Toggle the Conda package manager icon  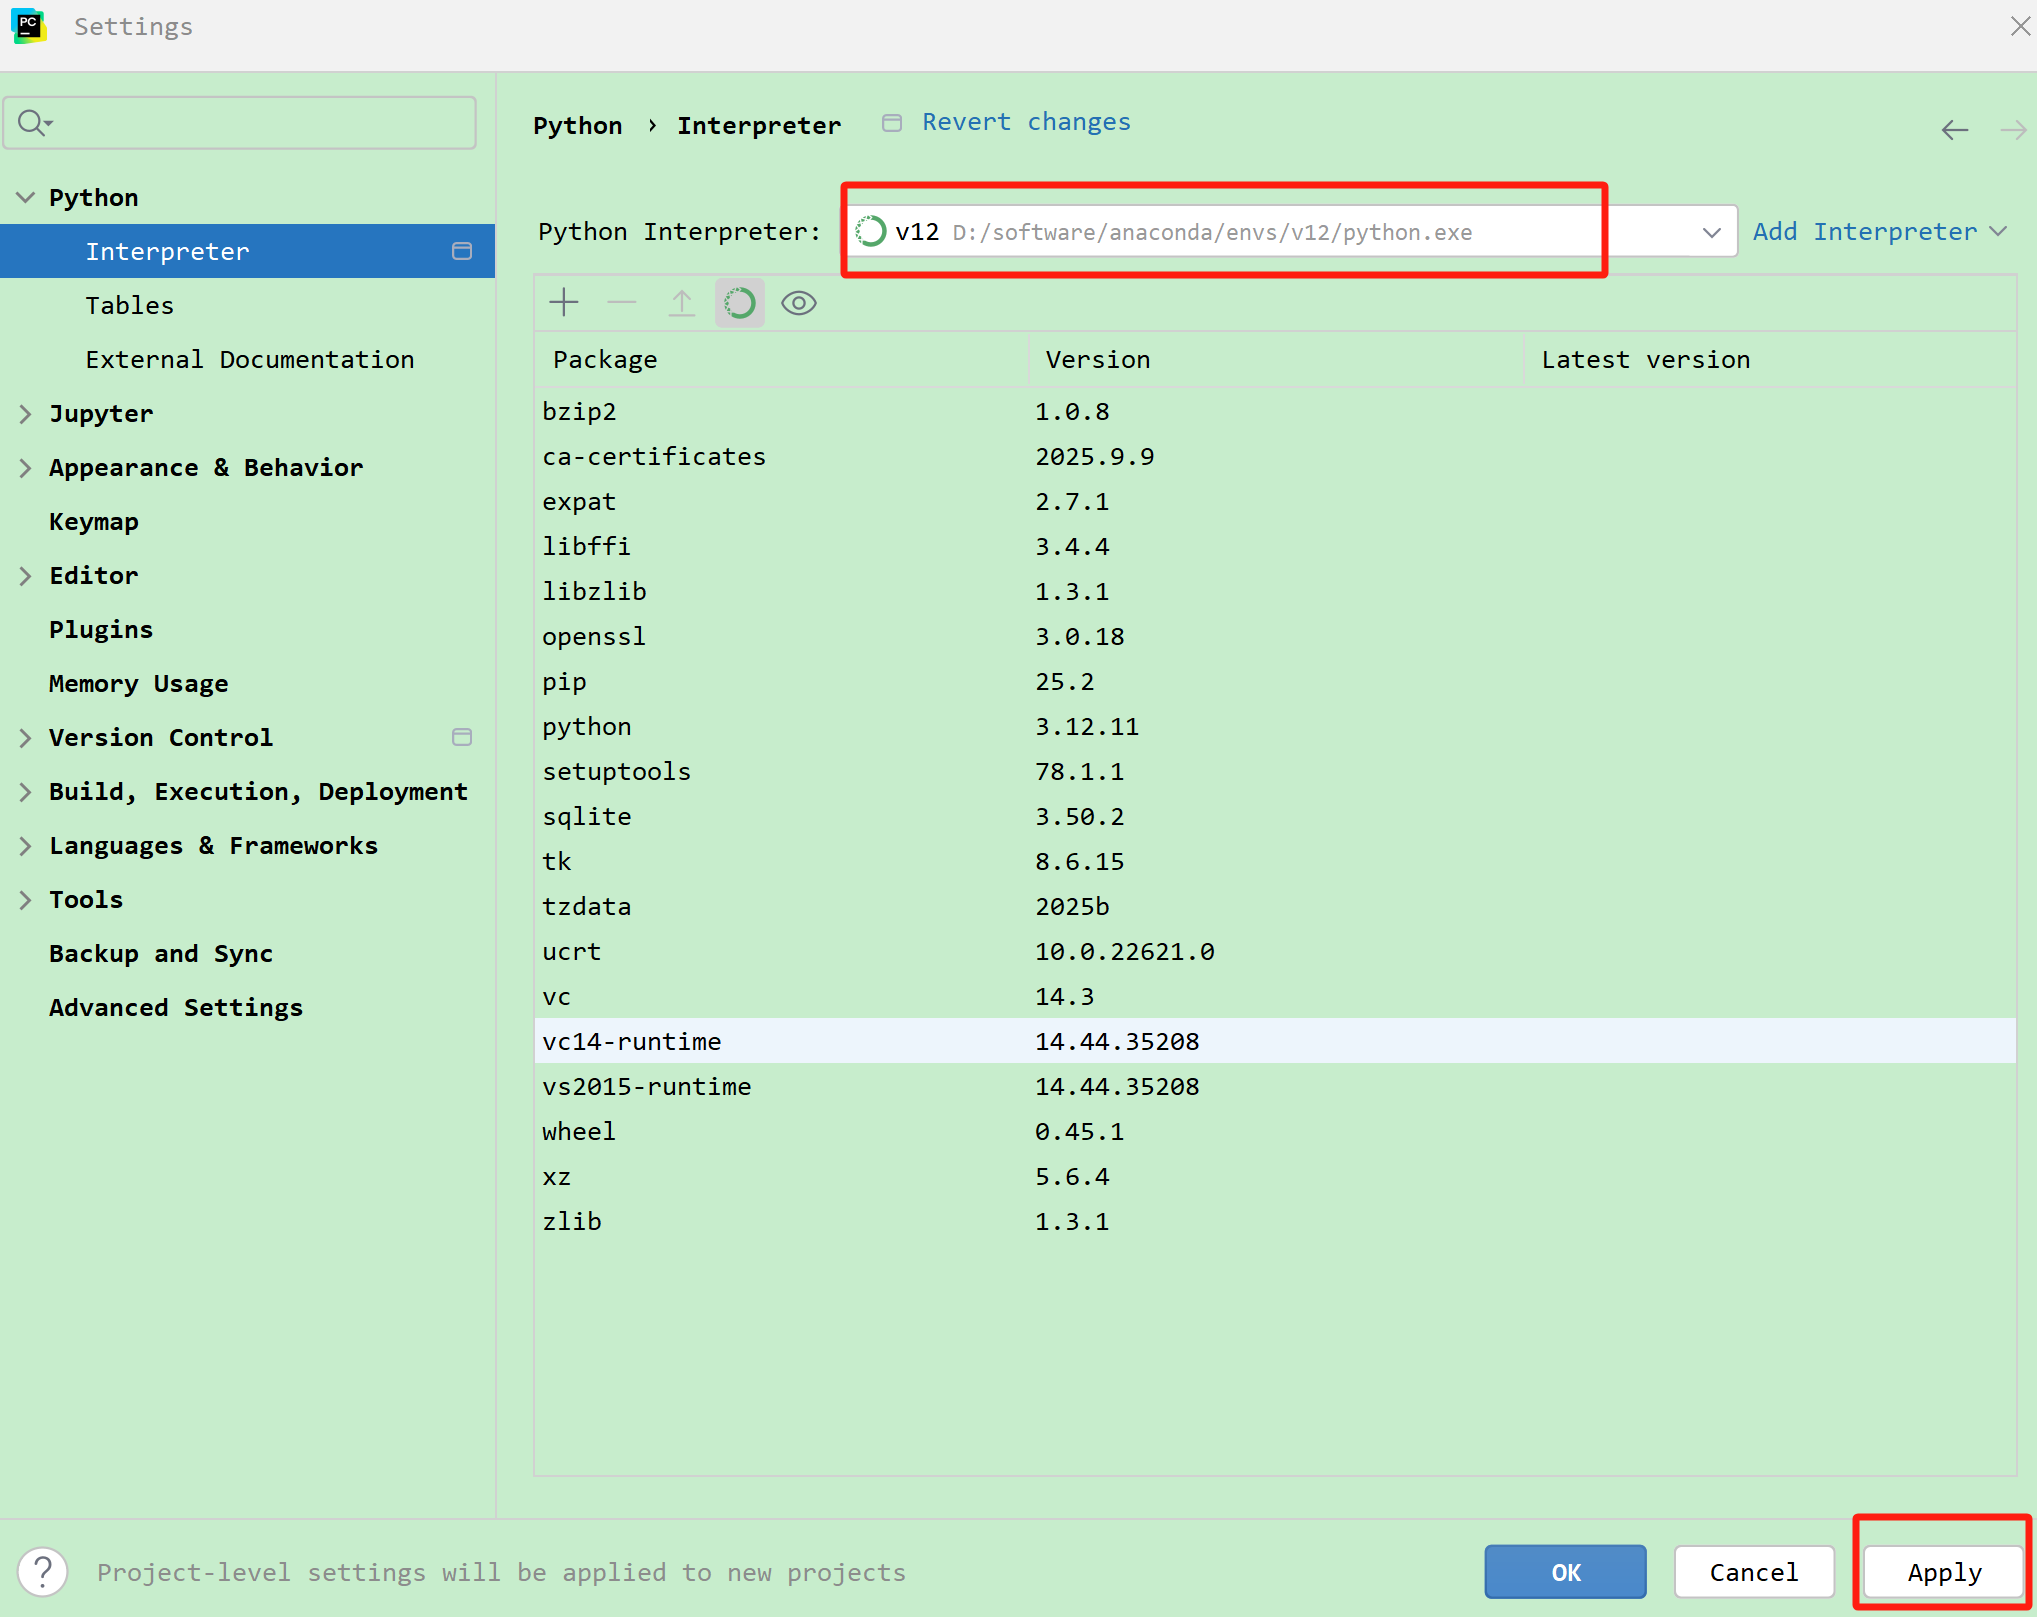tap(740, 302)
